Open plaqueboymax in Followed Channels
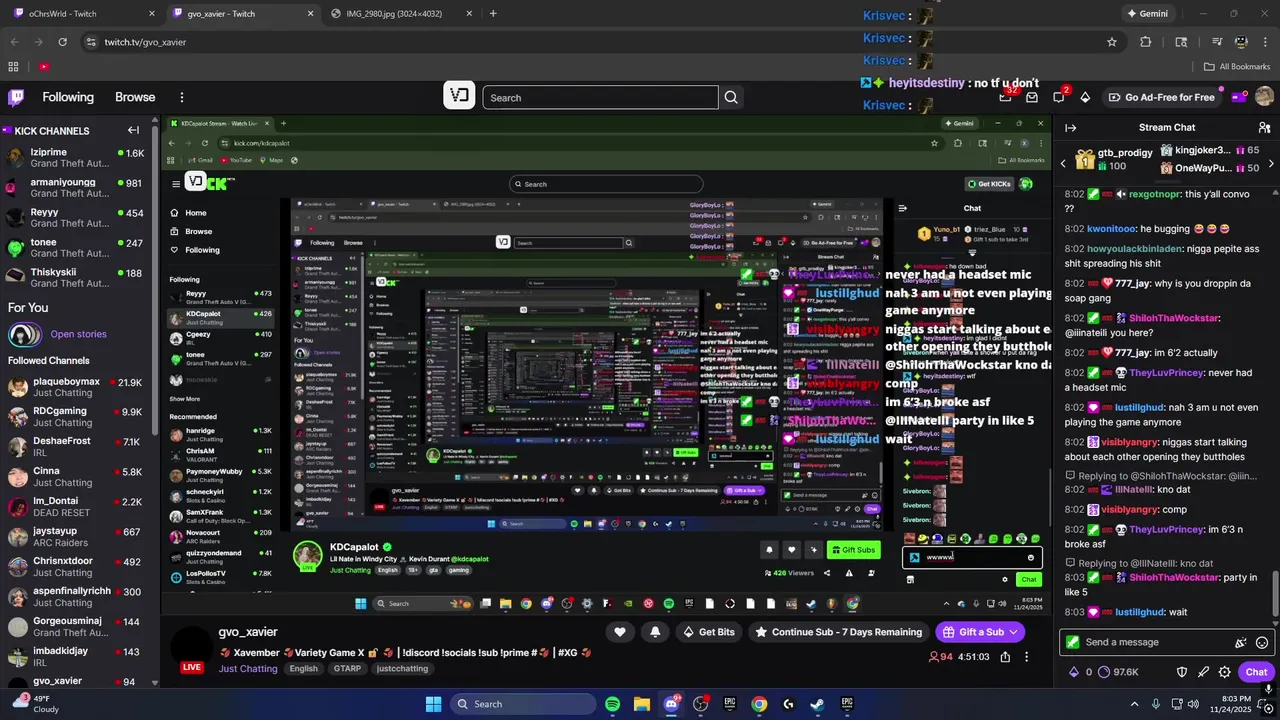1280x720 pixels. click(75, 387)
